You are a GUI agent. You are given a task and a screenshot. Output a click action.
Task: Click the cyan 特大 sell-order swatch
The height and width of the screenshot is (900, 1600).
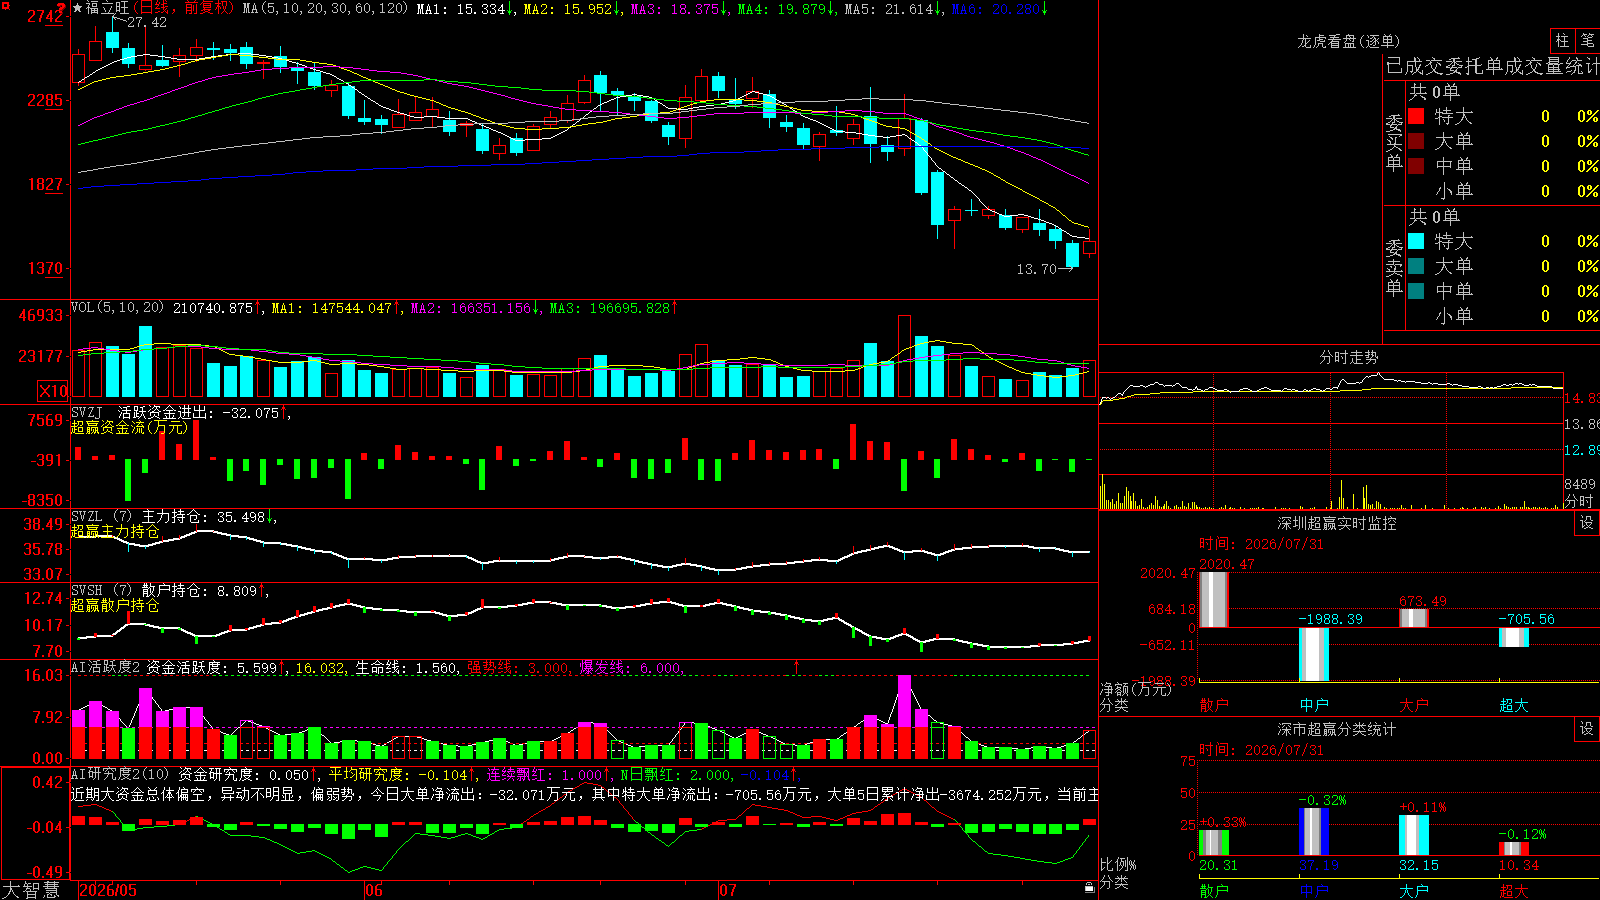pos(1416,241)
